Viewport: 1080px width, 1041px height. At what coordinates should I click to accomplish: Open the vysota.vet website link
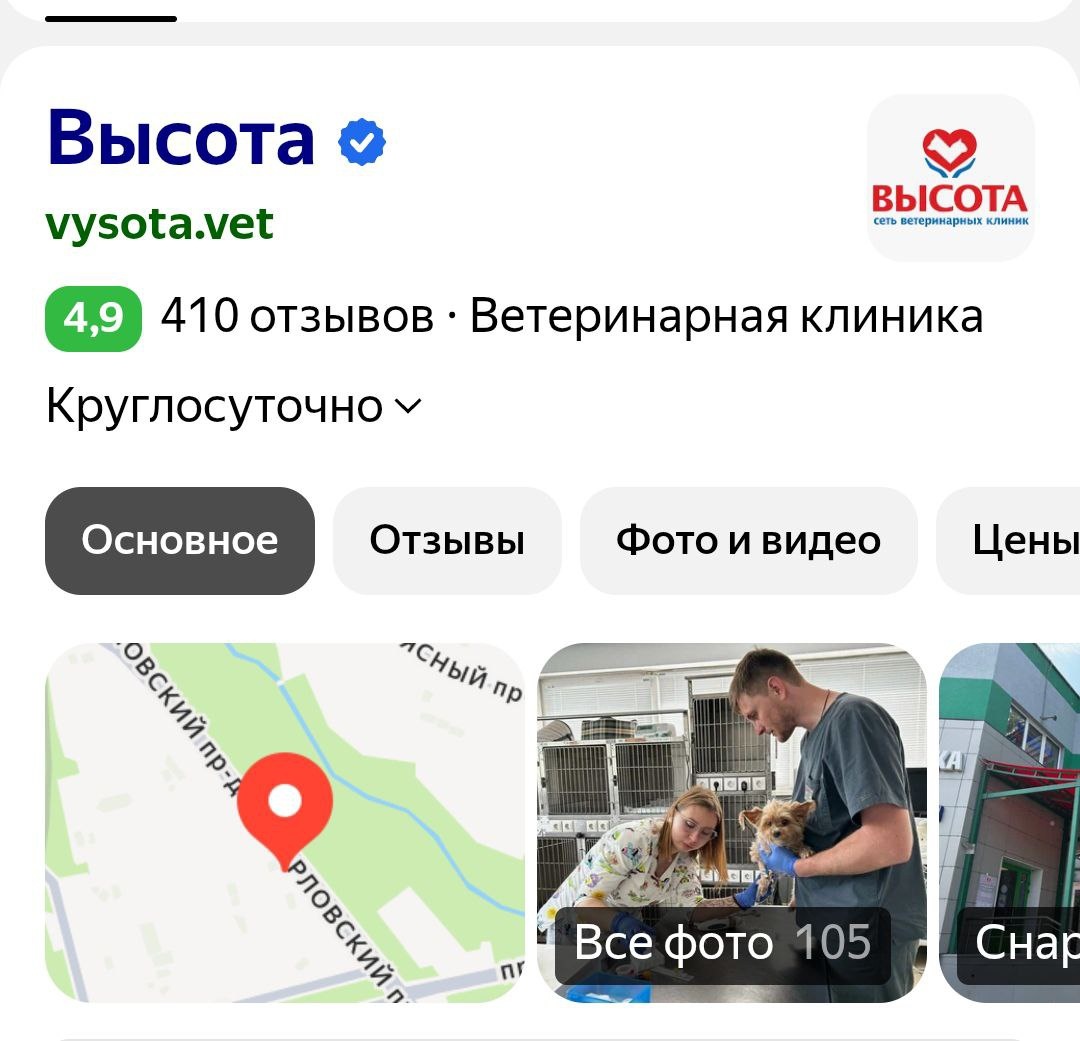159,224
